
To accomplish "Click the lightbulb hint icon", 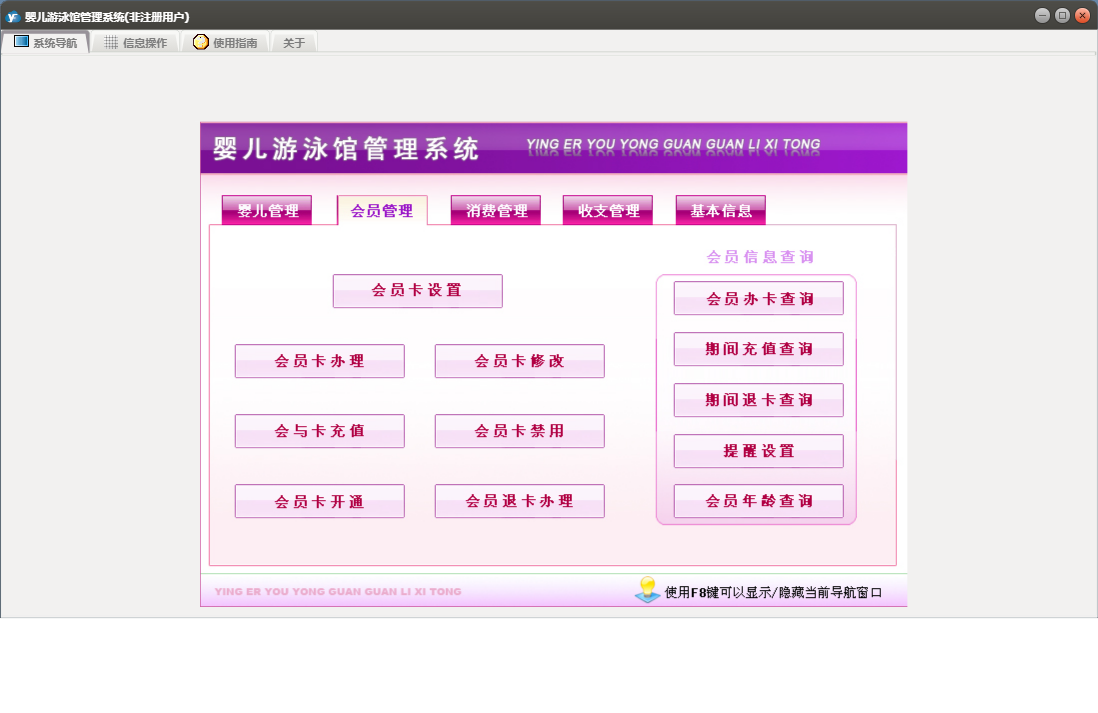I will pyautogui.click(x=647, y=590).
